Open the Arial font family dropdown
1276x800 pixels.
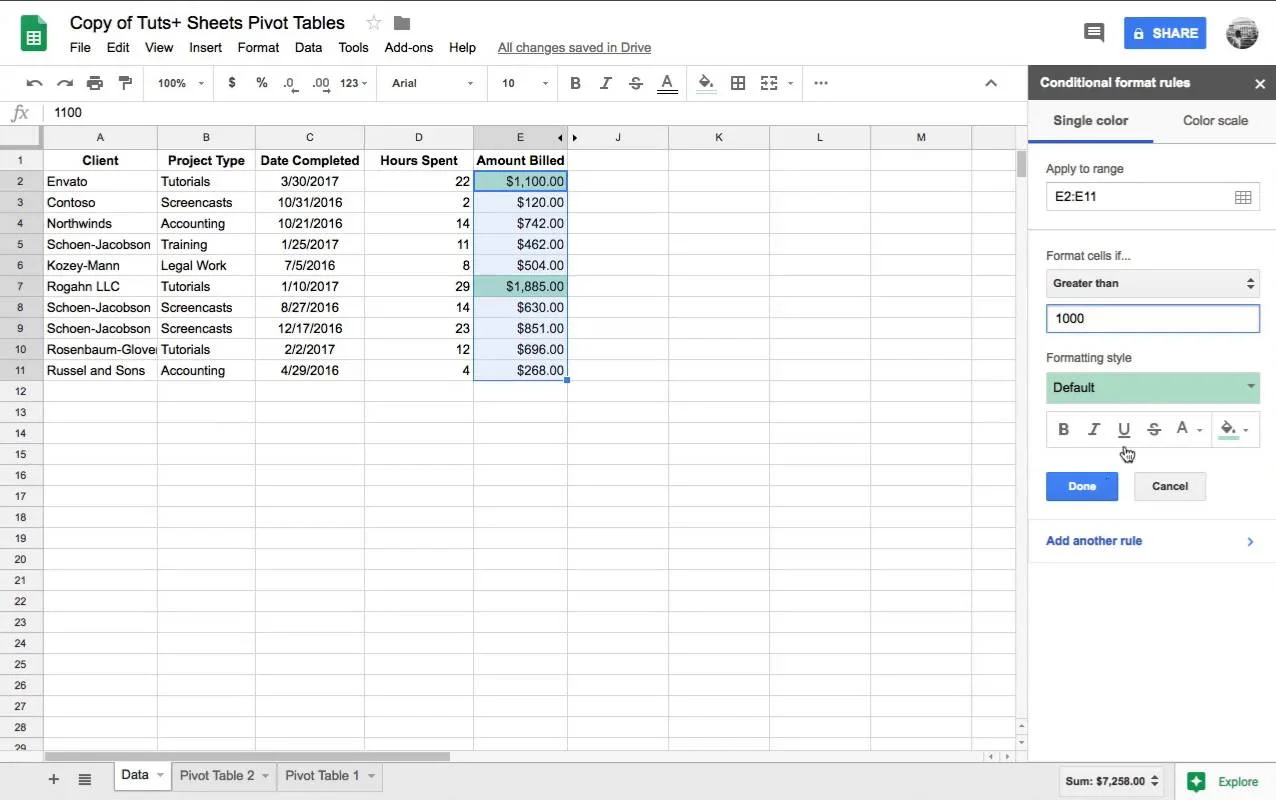432,83
